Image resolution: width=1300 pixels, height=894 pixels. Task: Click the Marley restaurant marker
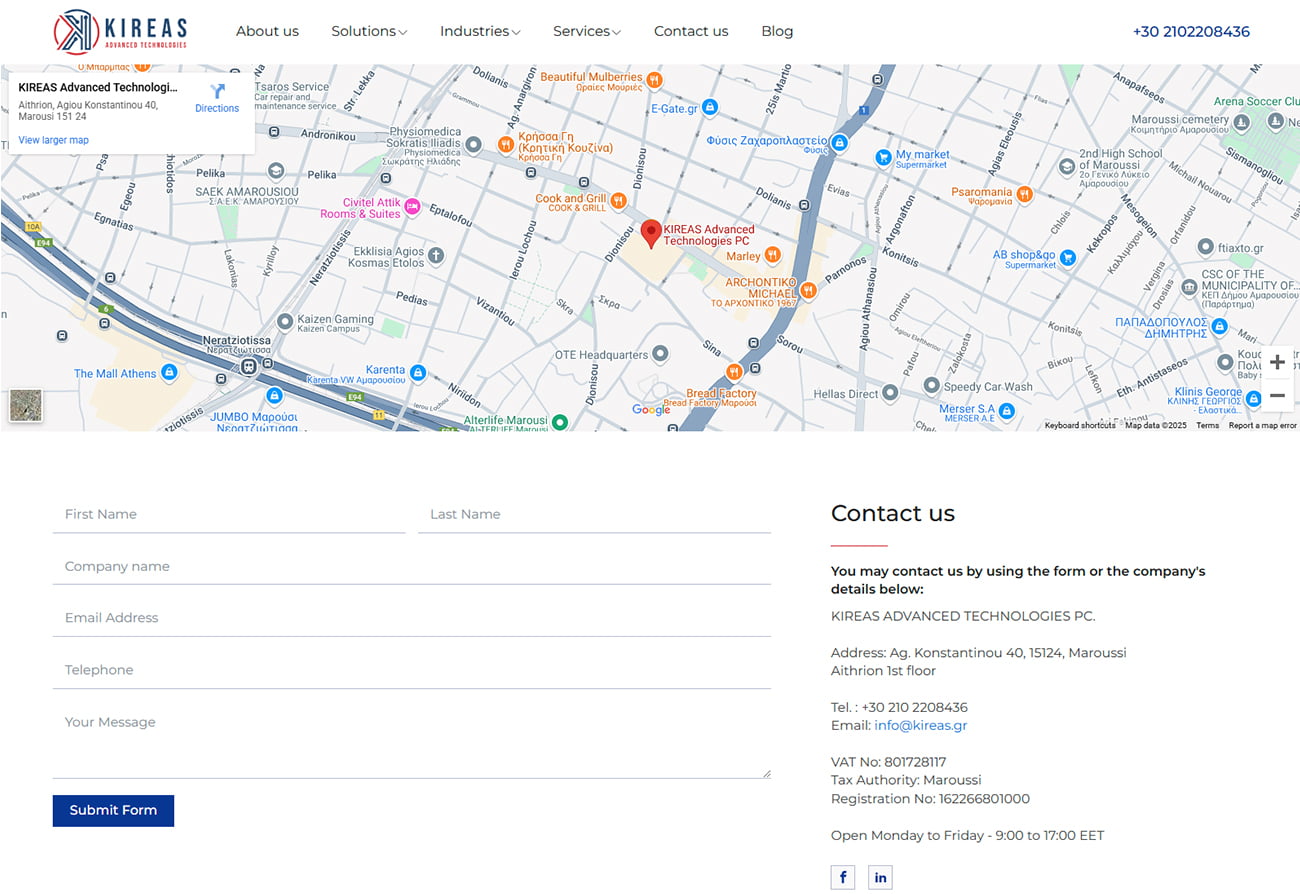pyautogui.click(x=774, y=256)
